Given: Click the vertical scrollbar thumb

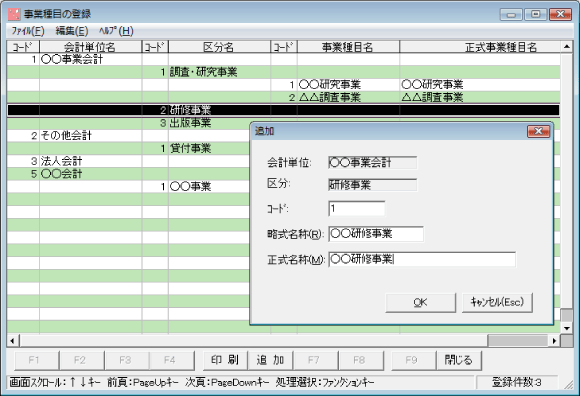Looking at the screenshot, I should click(567, 315).
